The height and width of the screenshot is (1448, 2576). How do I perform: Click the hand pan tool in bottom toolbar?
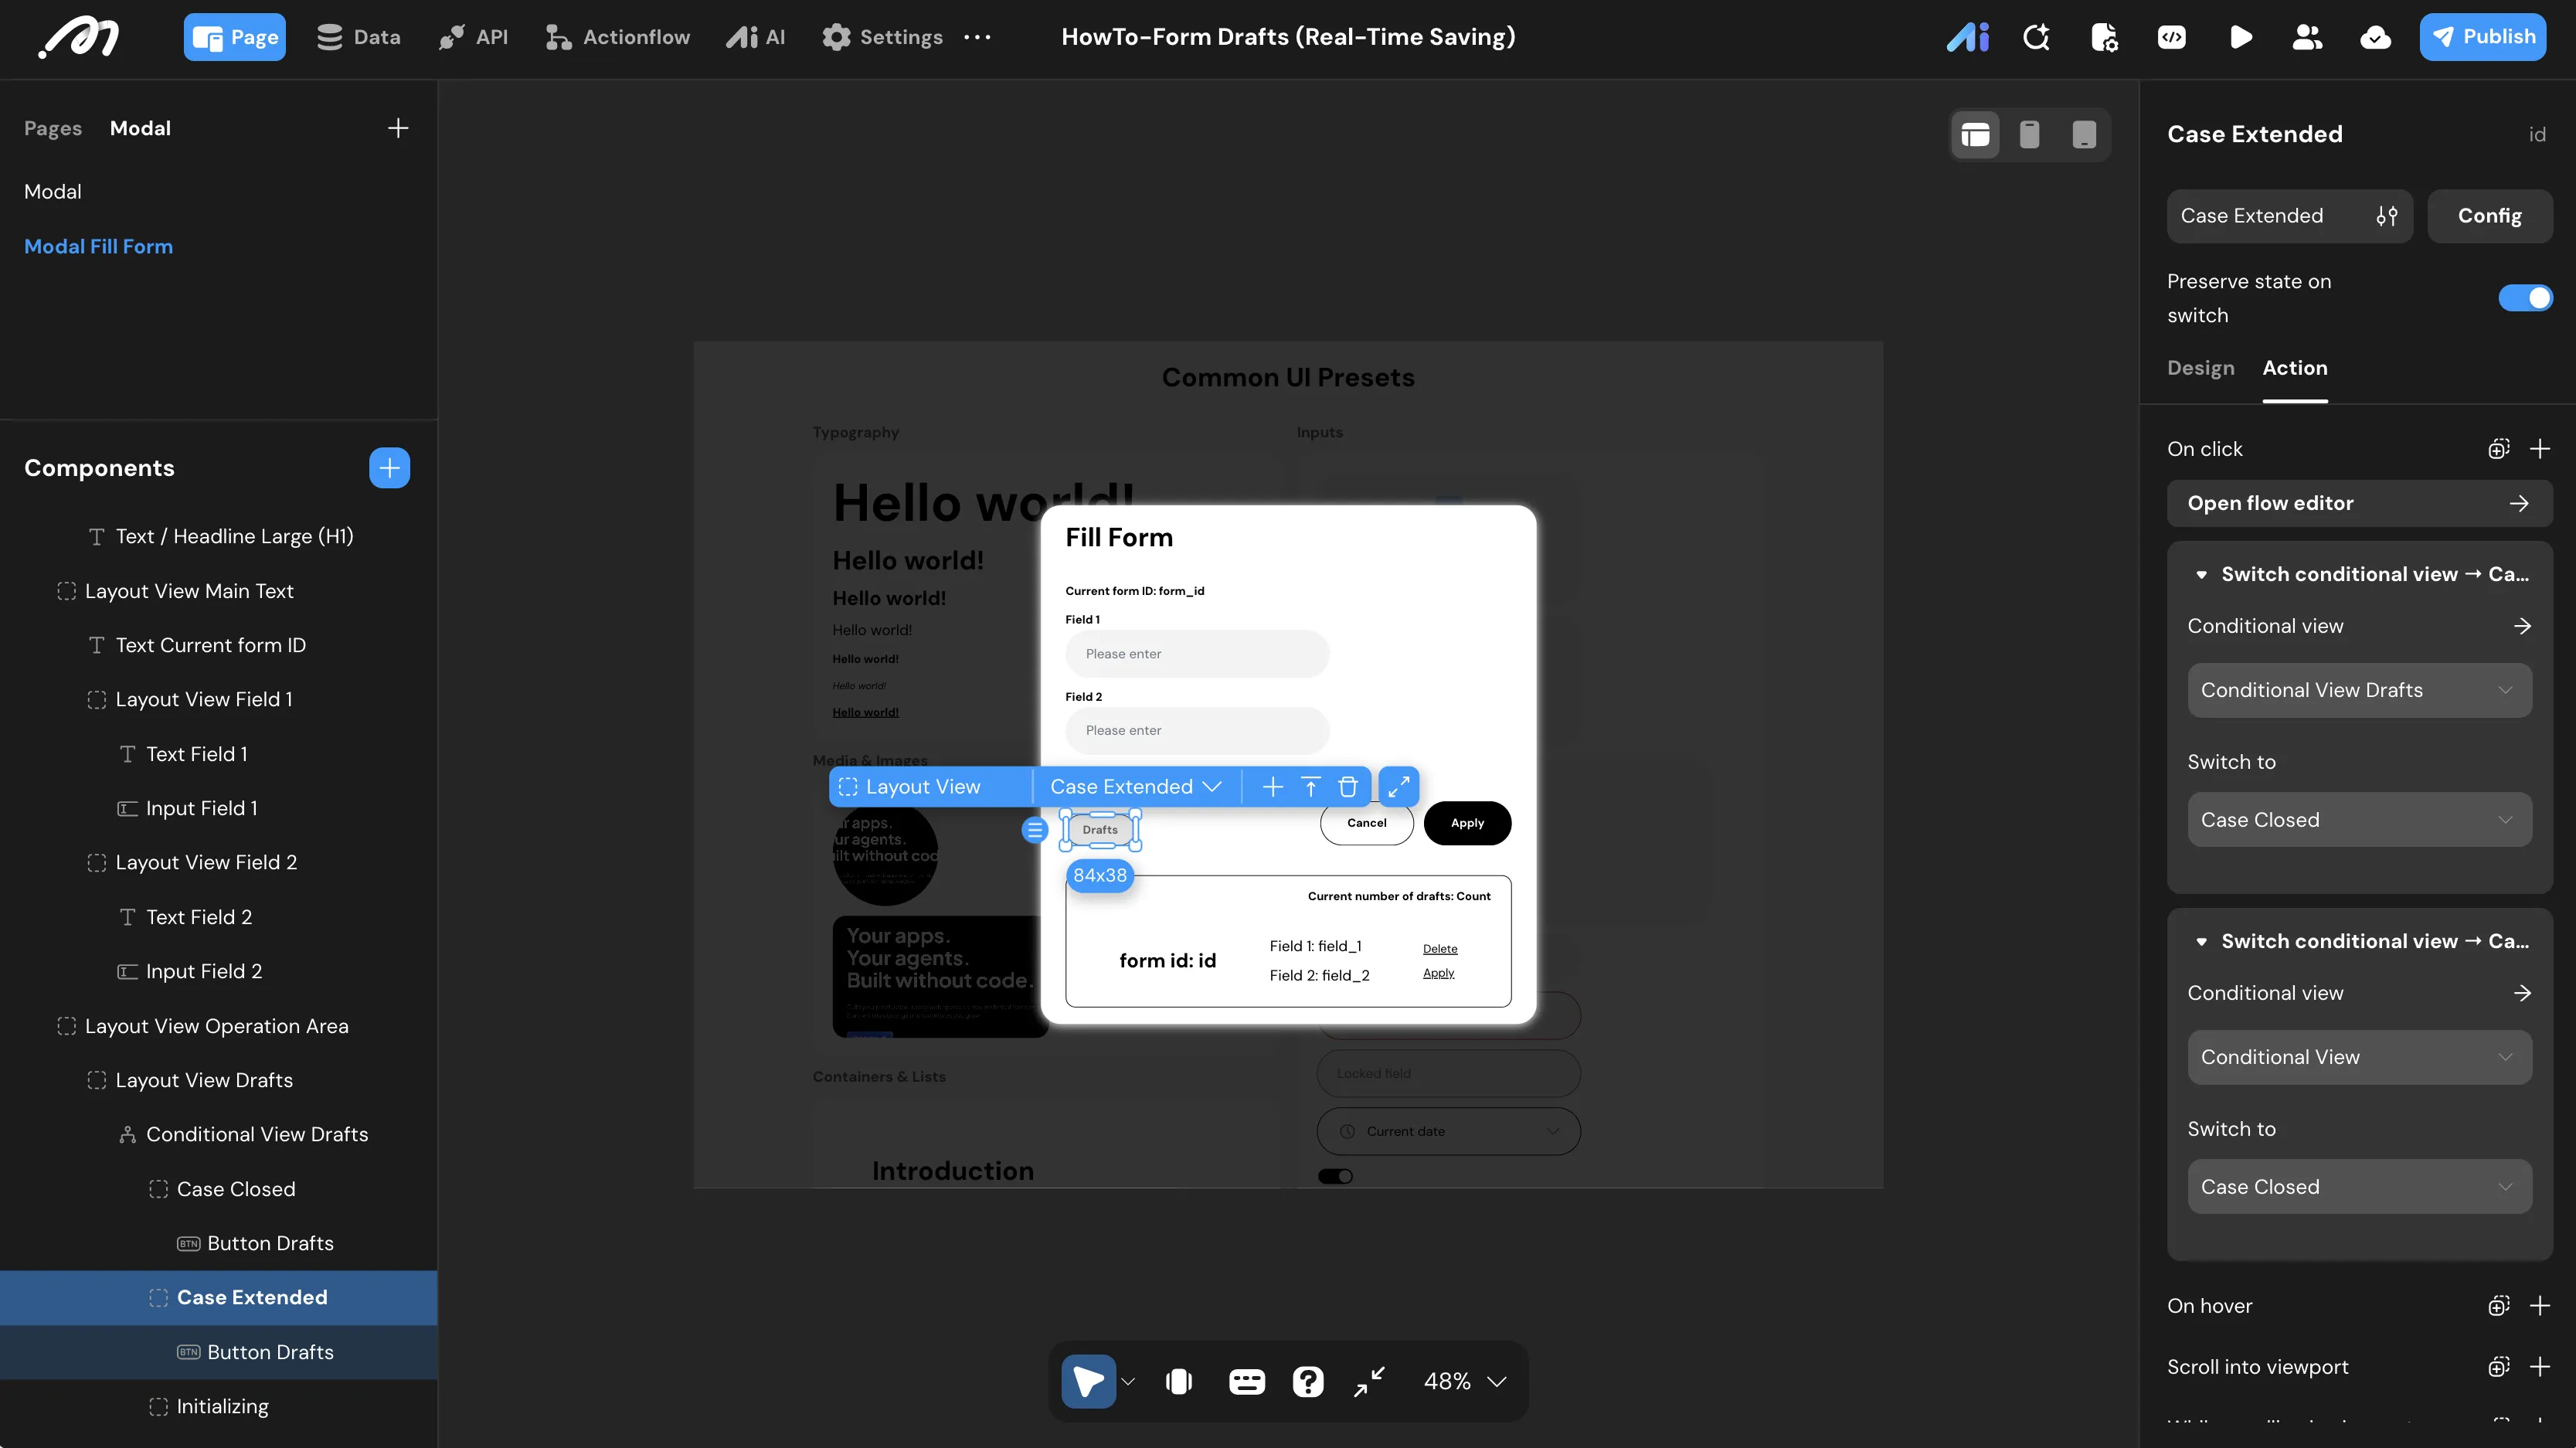(1179, 1381)
